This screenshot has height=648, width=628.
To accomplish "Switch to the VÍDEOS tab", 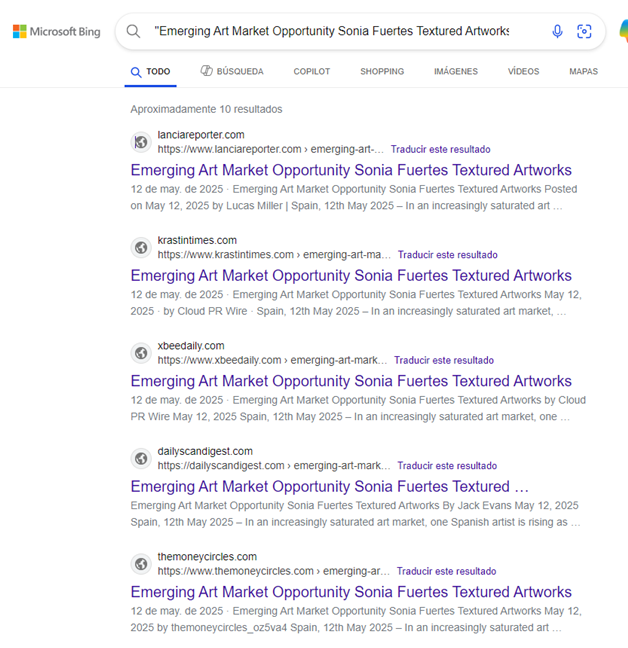I will click(x=523, y=72).
